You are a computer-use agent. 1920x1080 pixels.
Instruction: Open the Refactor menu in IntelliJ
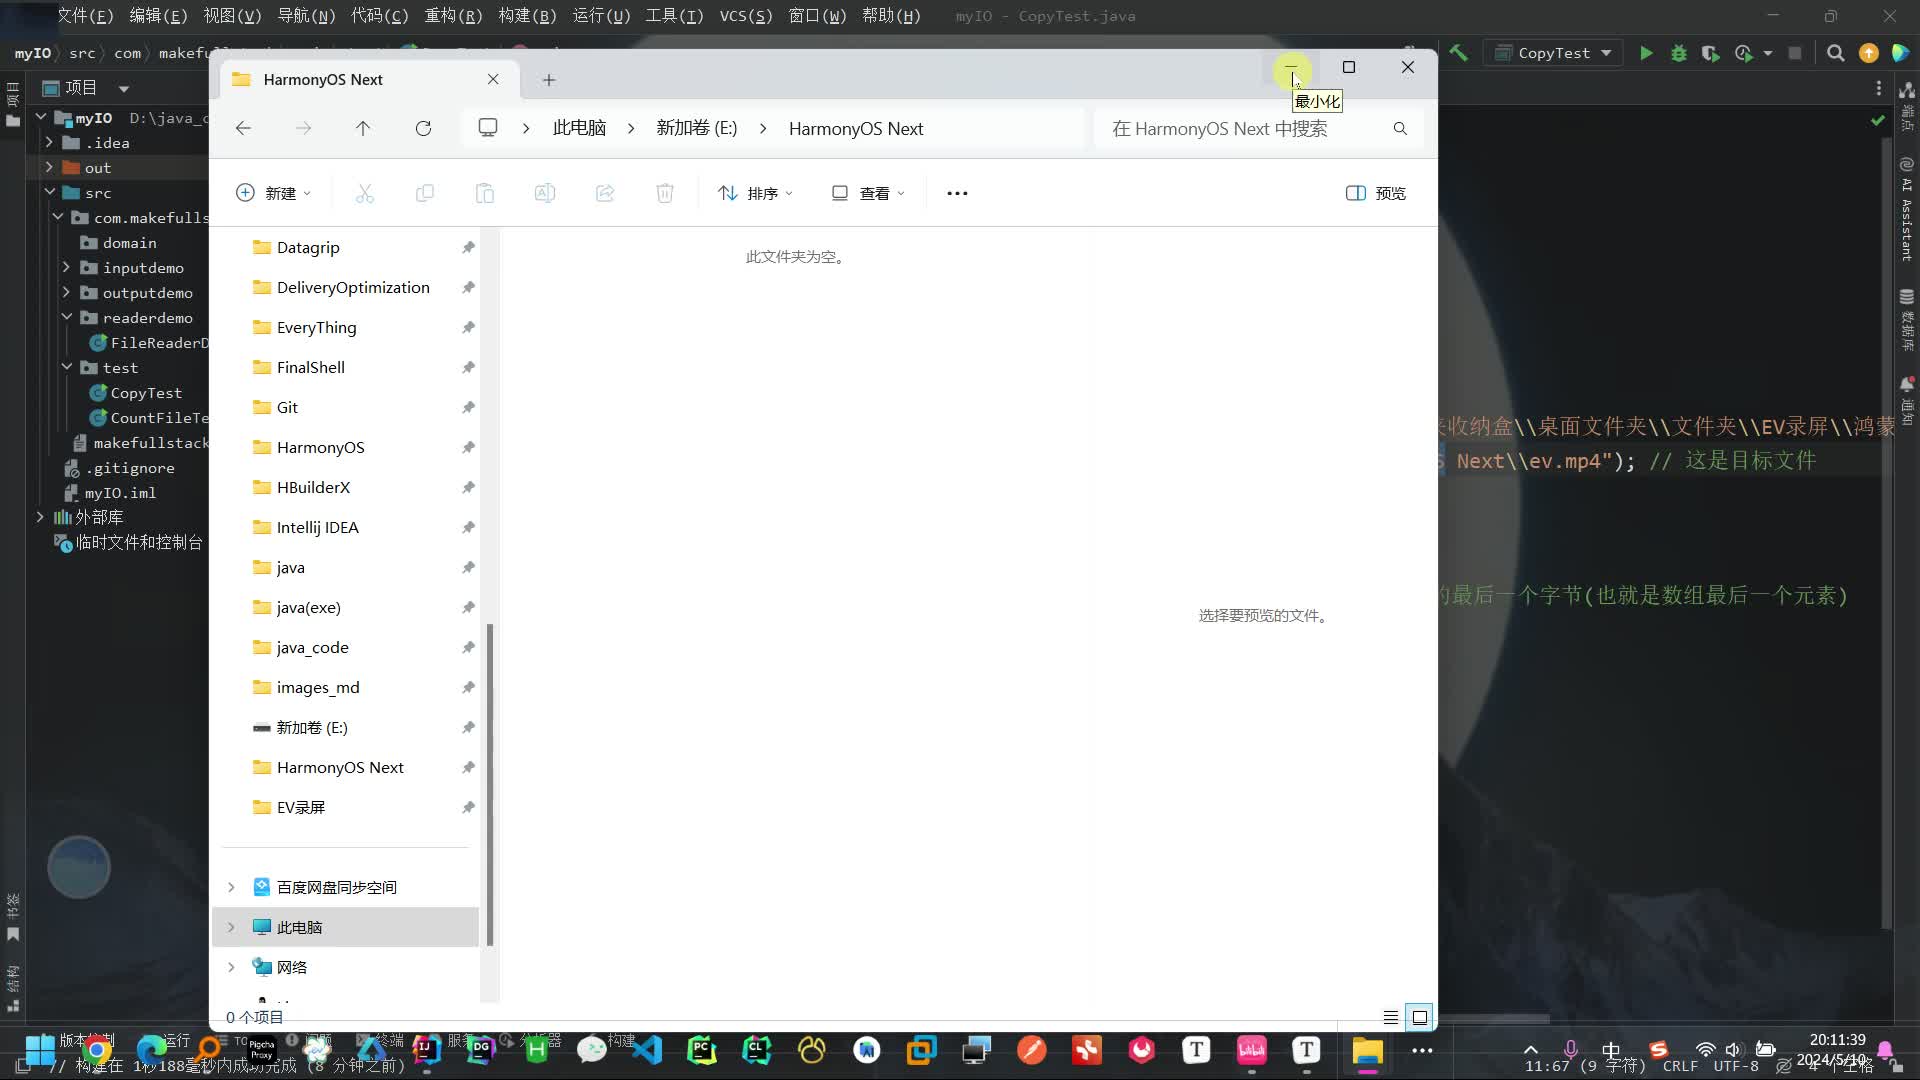(453, 16)
